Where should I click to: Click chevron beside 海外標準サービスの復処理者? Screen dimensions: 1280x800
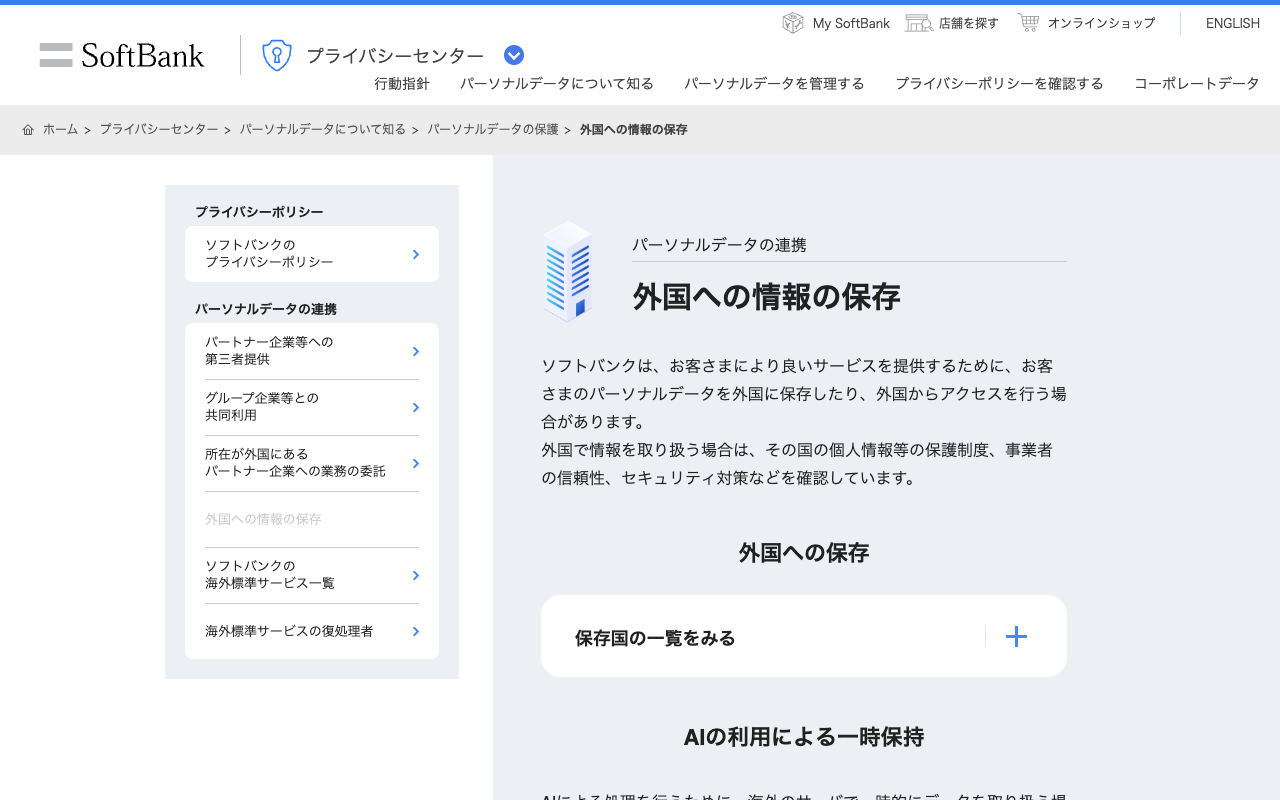point(416,631)
